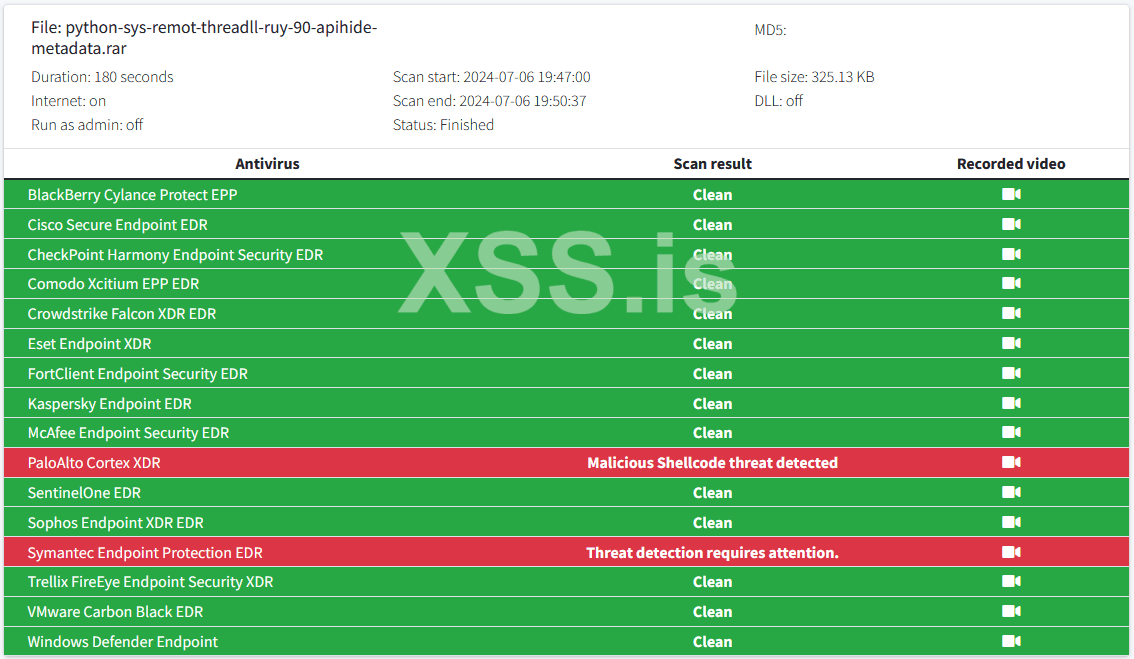View SentinelOne EDR video recording

[1011, 492]
